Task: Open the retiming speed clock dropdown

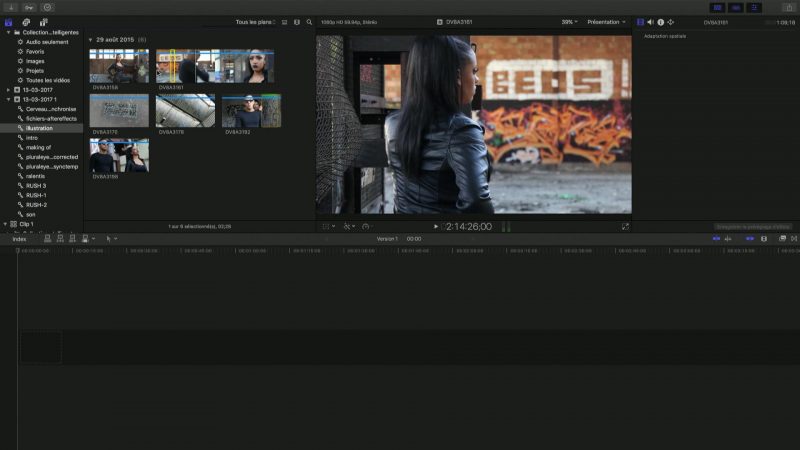Action: [x=367, y=227]
